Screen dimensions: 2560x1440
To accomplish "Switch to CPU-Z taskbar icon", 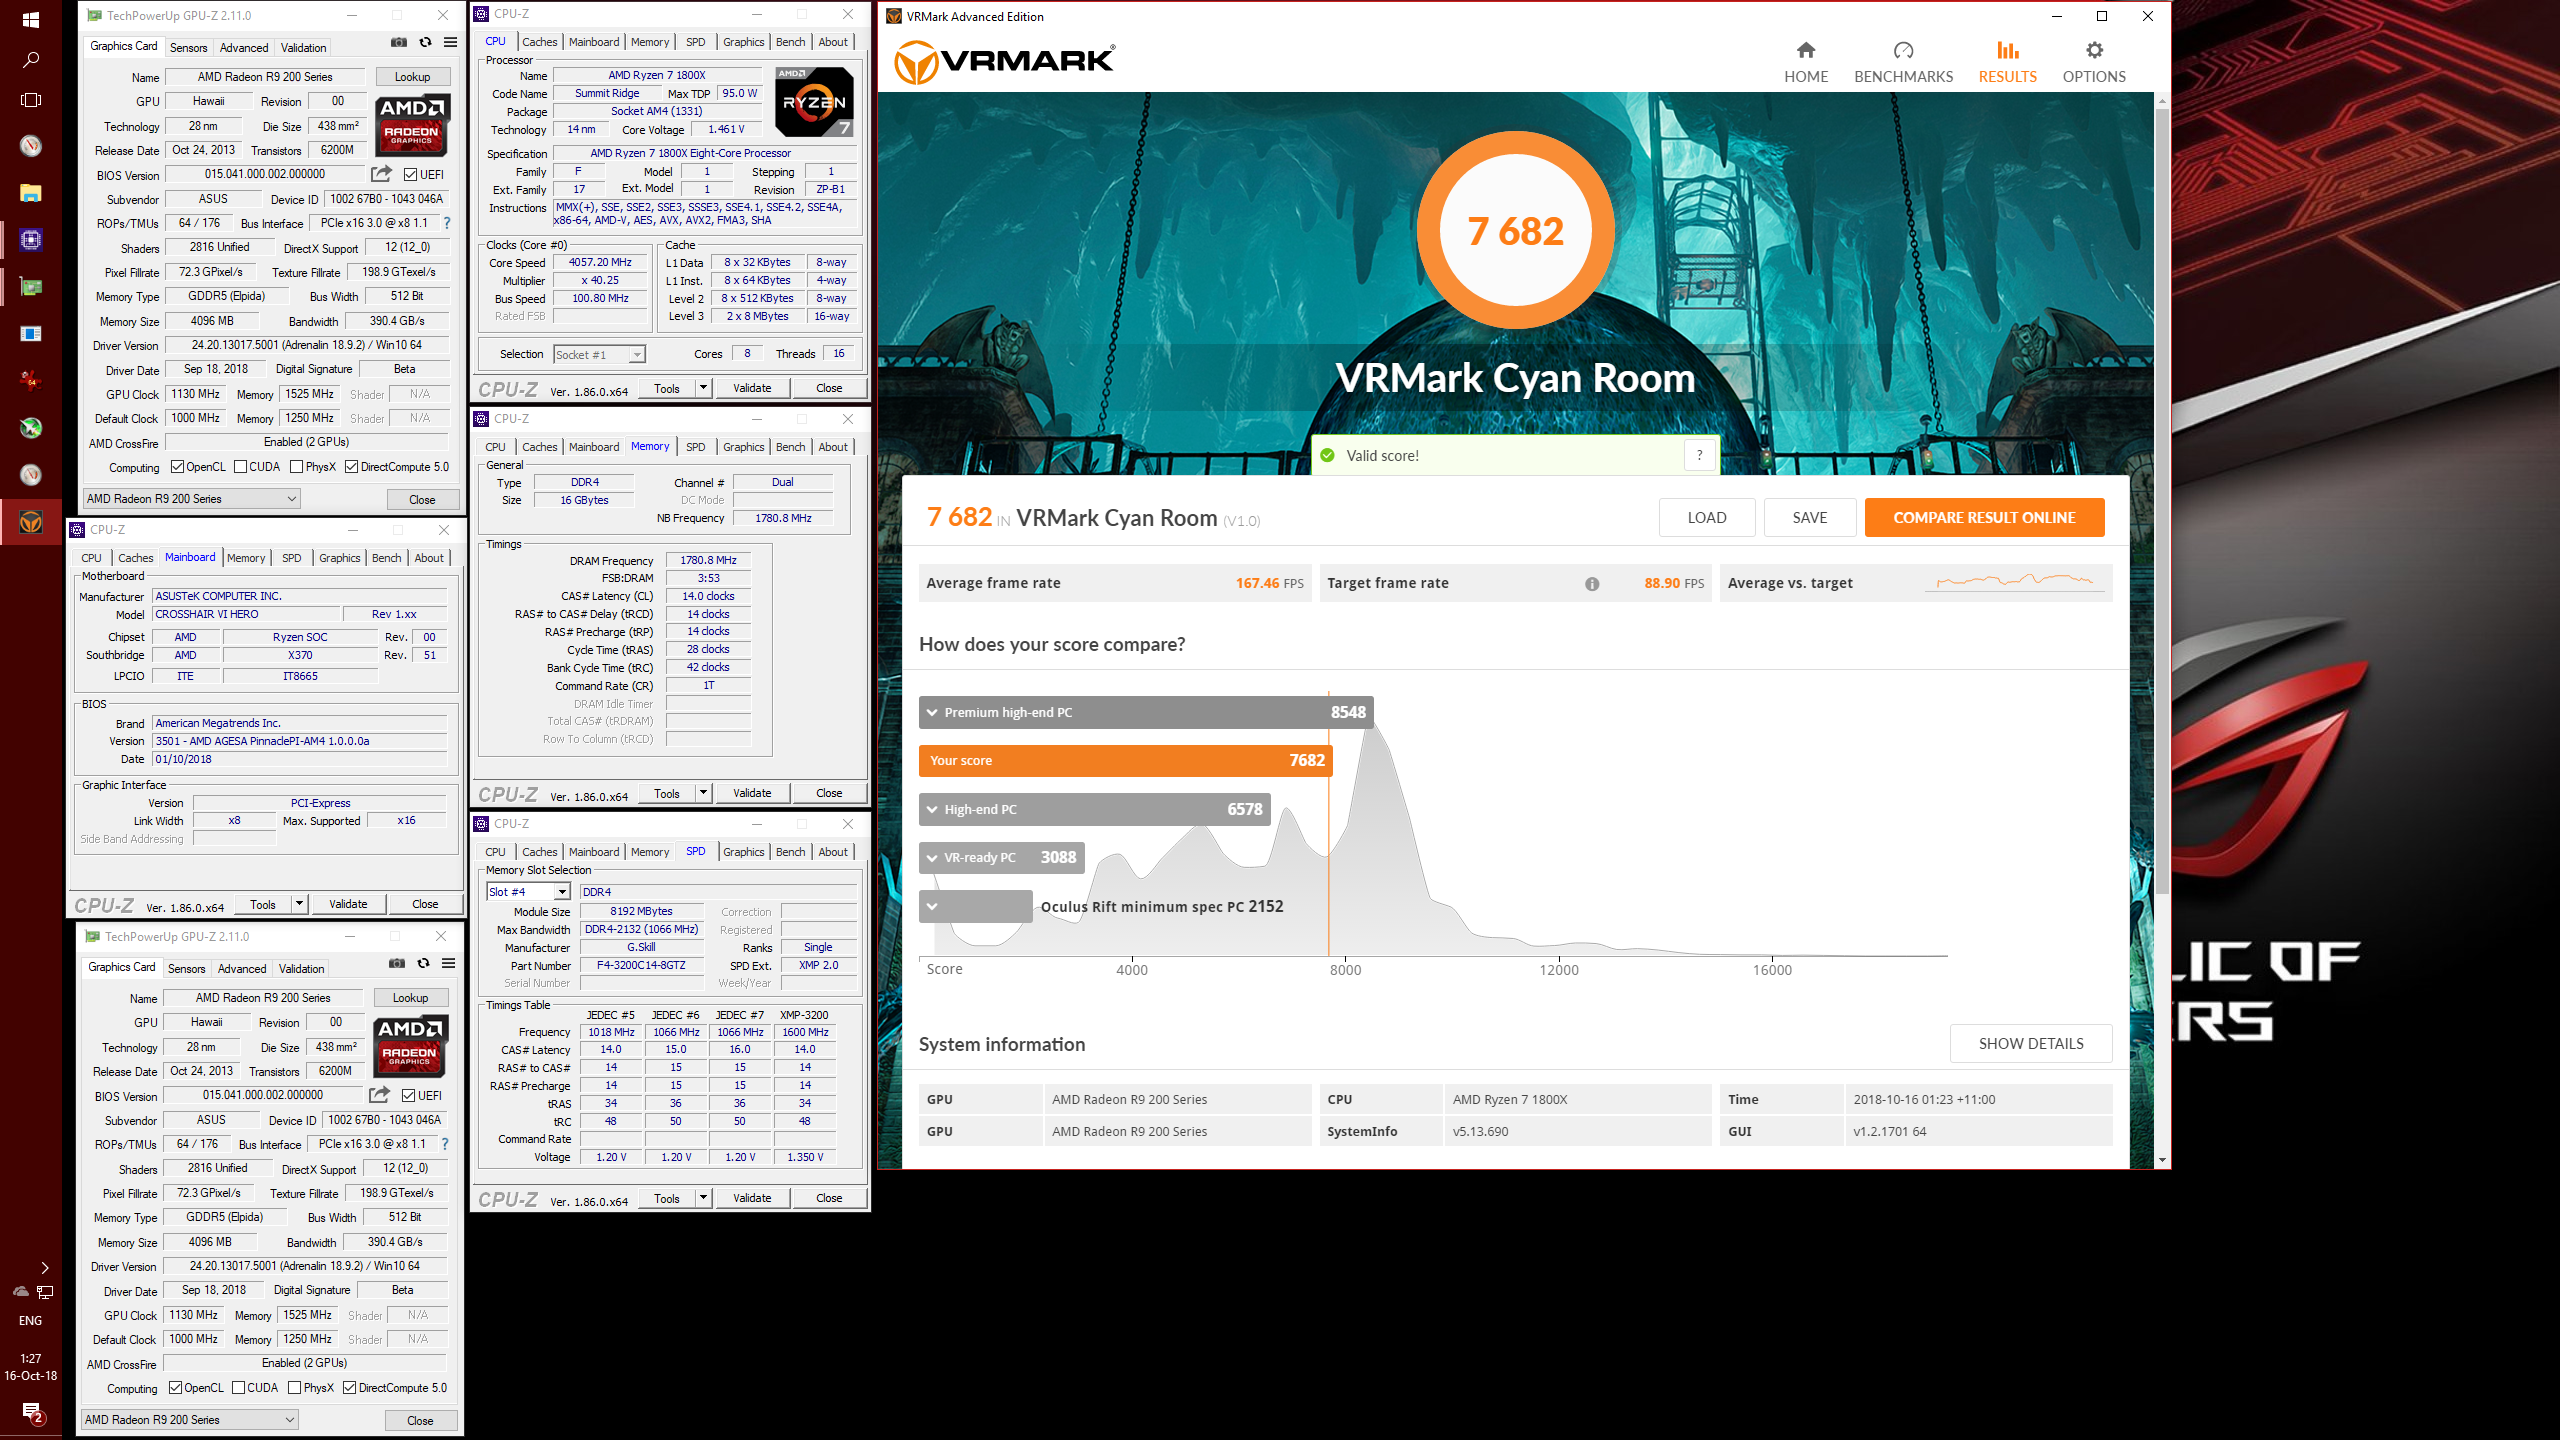I will point(31,240).
